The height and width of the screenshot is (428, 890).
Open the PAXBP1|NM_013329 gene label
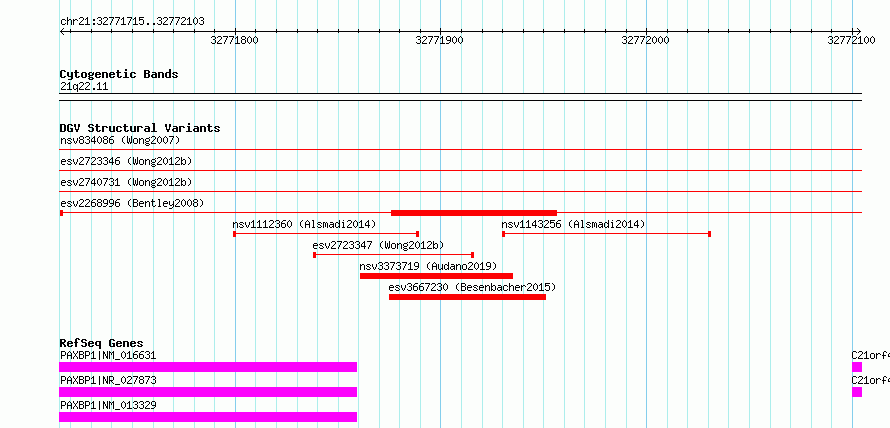(x=108, y=405)
